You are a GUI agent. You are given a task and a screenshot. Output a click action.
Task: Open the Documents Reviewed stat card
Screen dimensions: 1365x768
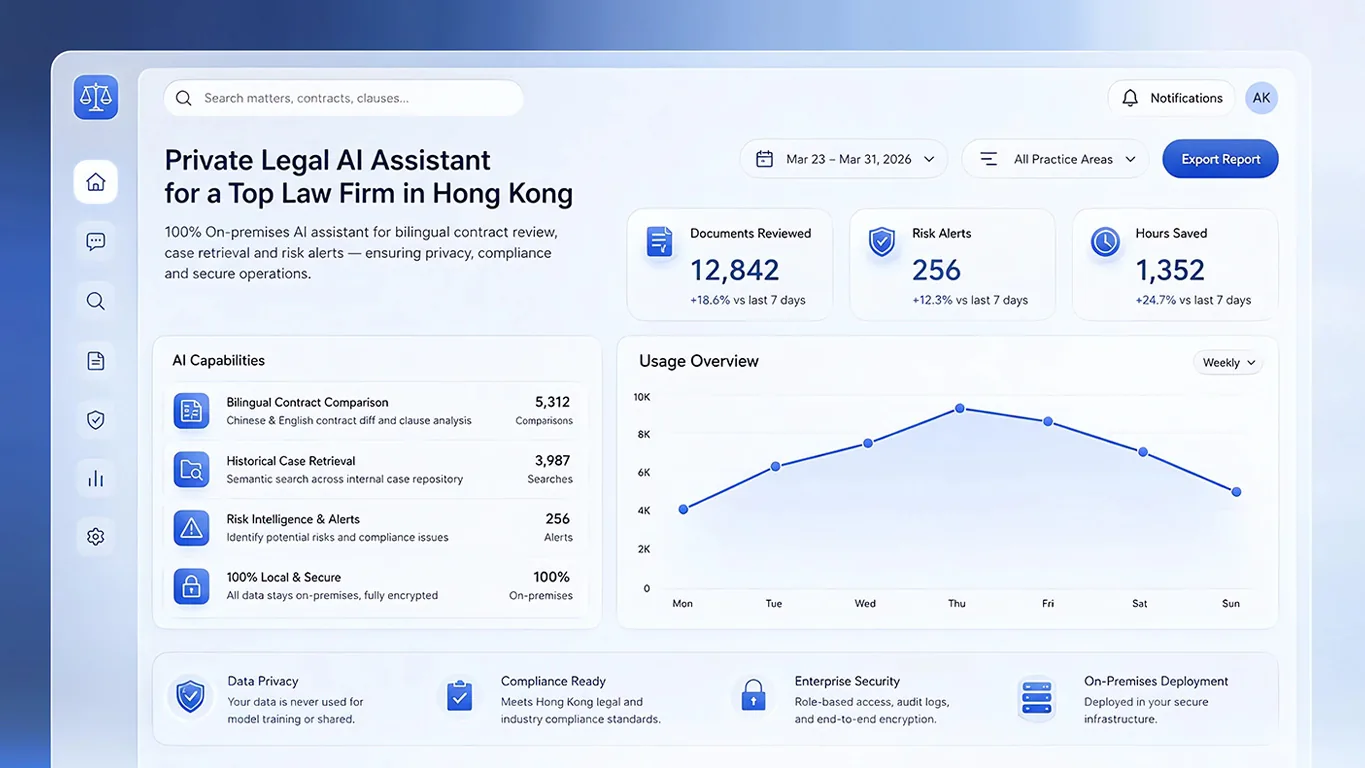point(730,265)
